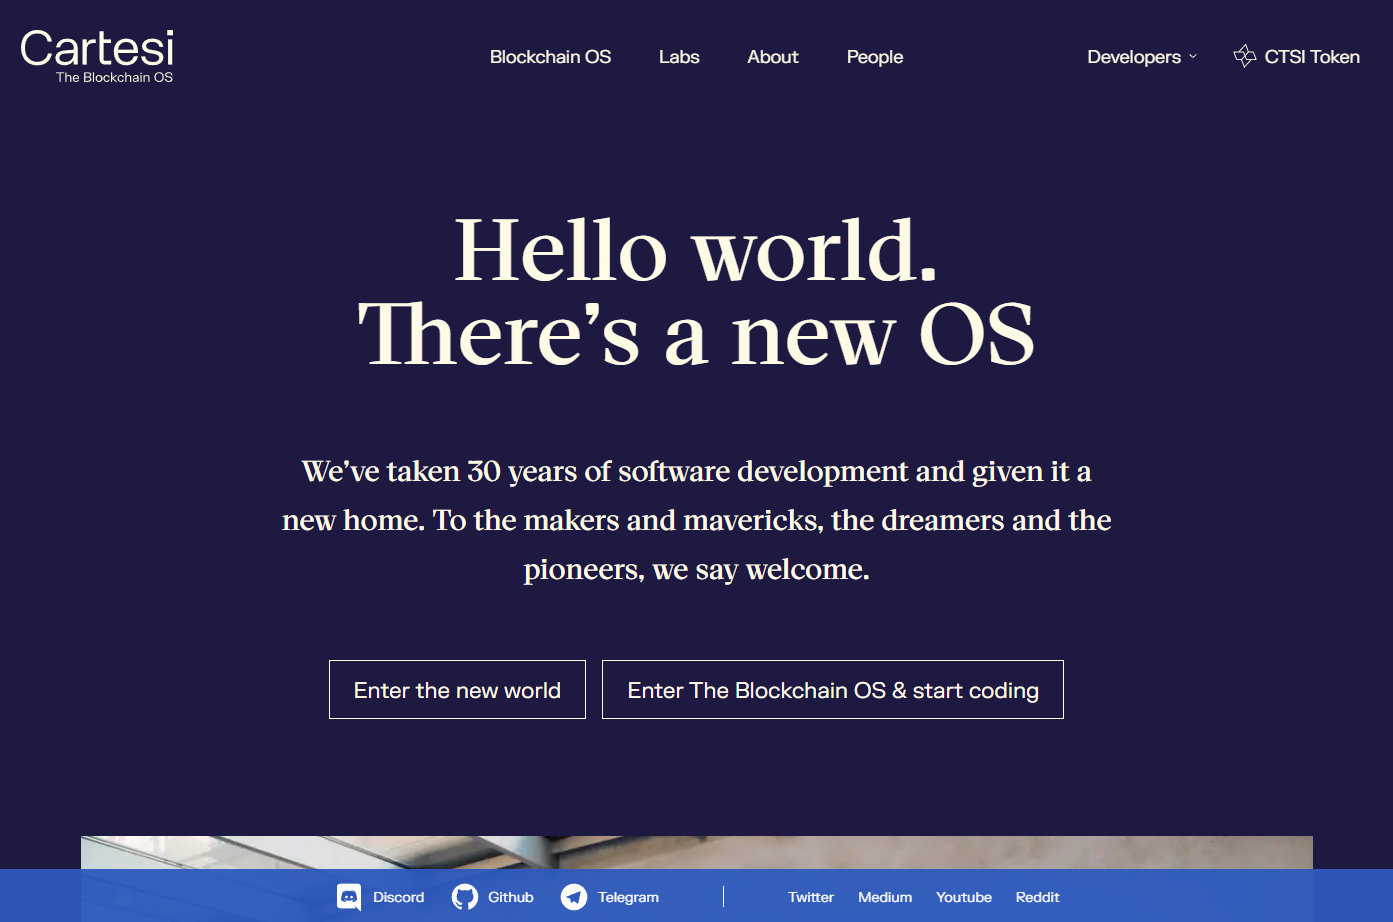Click Enter the new world button
This screenshot has width=1393, height=922.
[x=457, y=689]
